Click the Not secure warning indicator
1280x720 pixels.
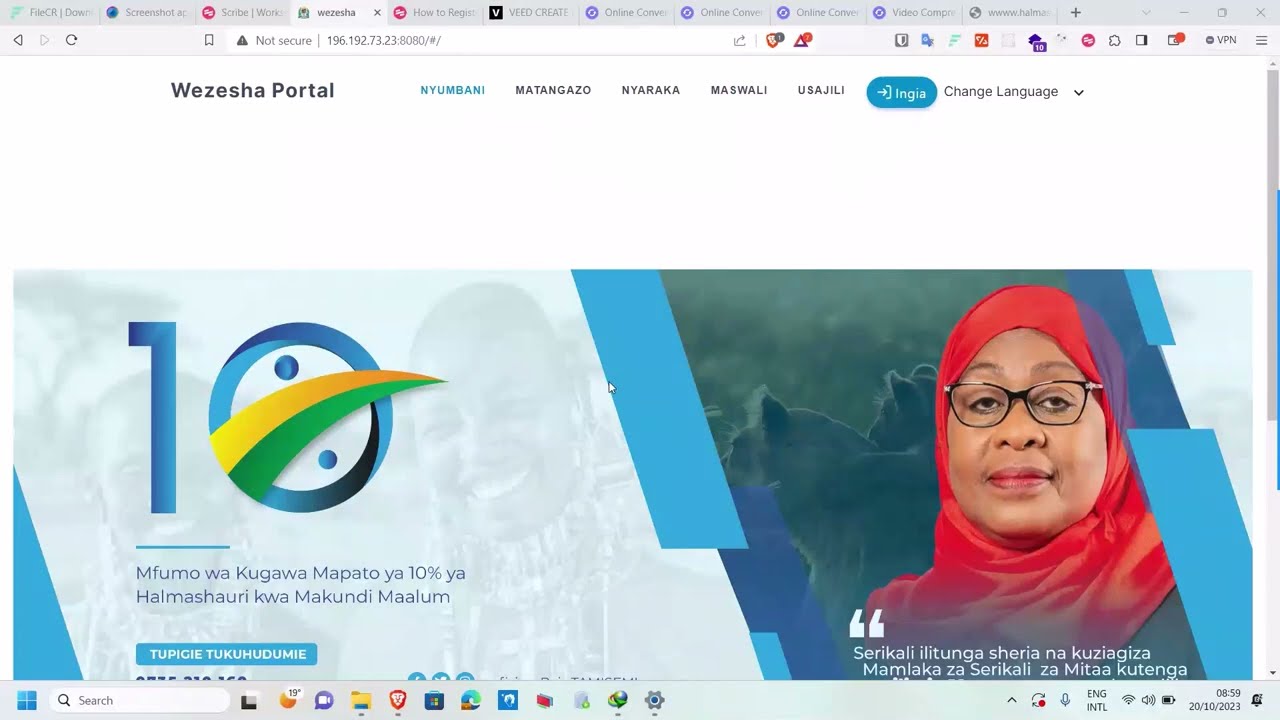tap(274, 40)
